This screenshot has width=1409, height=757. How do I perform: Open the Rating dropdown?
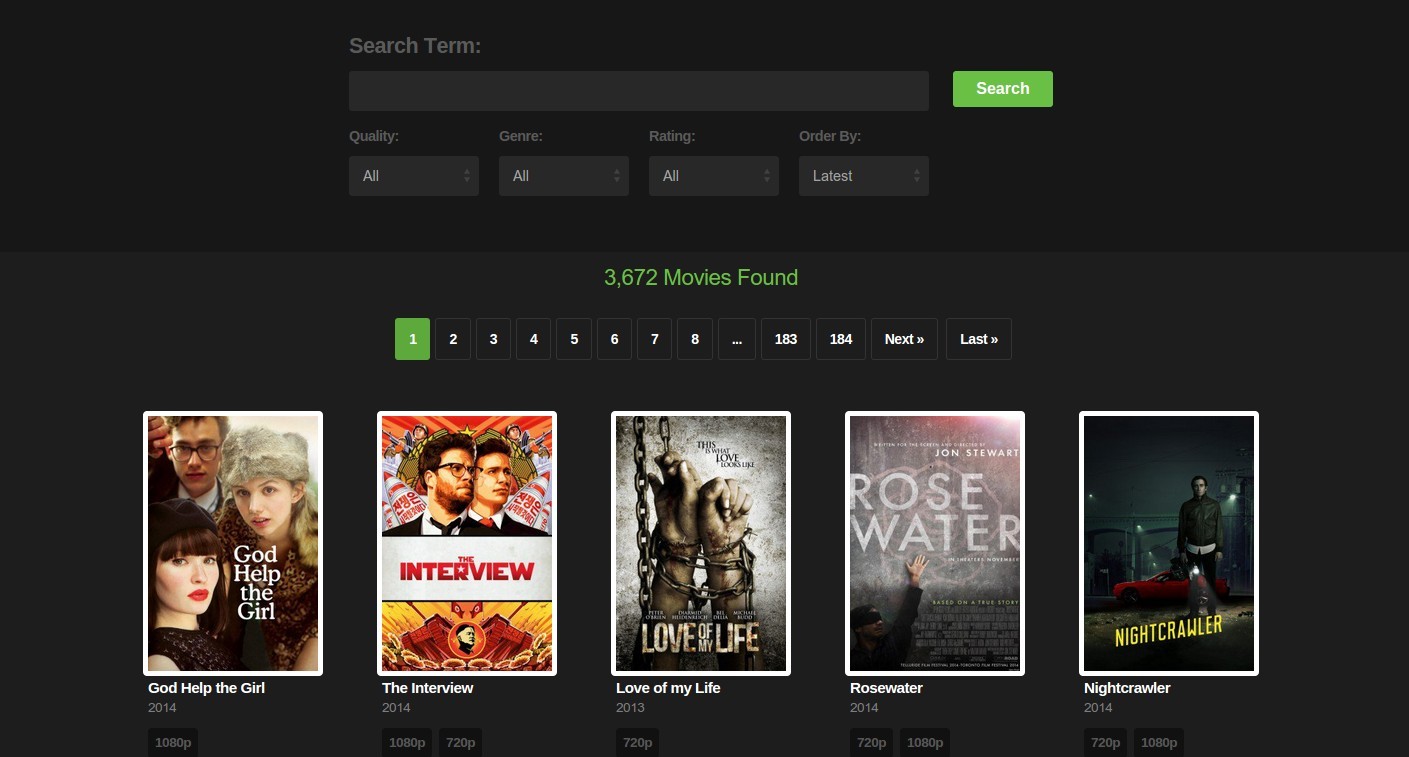click(714, 176)
